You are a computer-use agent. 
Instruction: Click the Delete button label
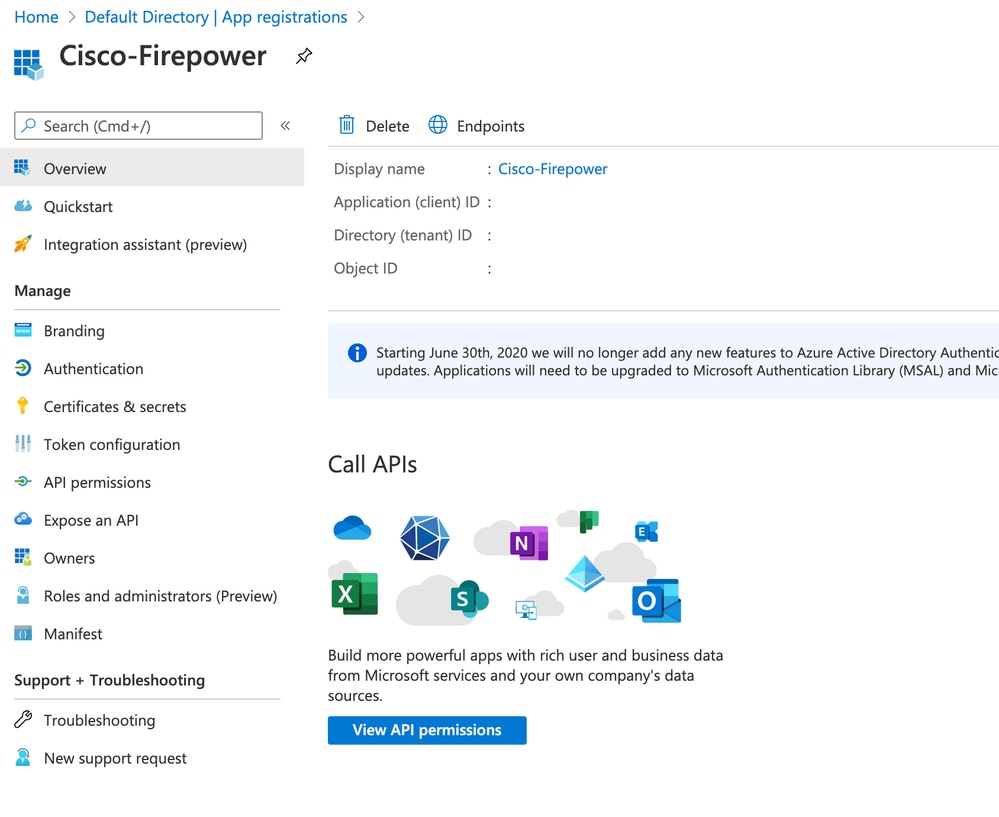pyautogui.click(x=387, y=126)
